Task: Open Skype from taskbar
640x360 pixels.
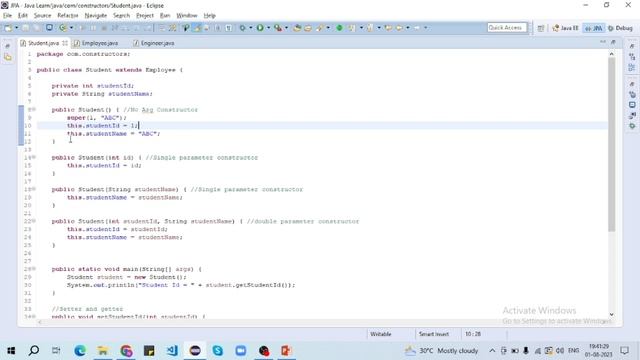Action: point(218,351)
